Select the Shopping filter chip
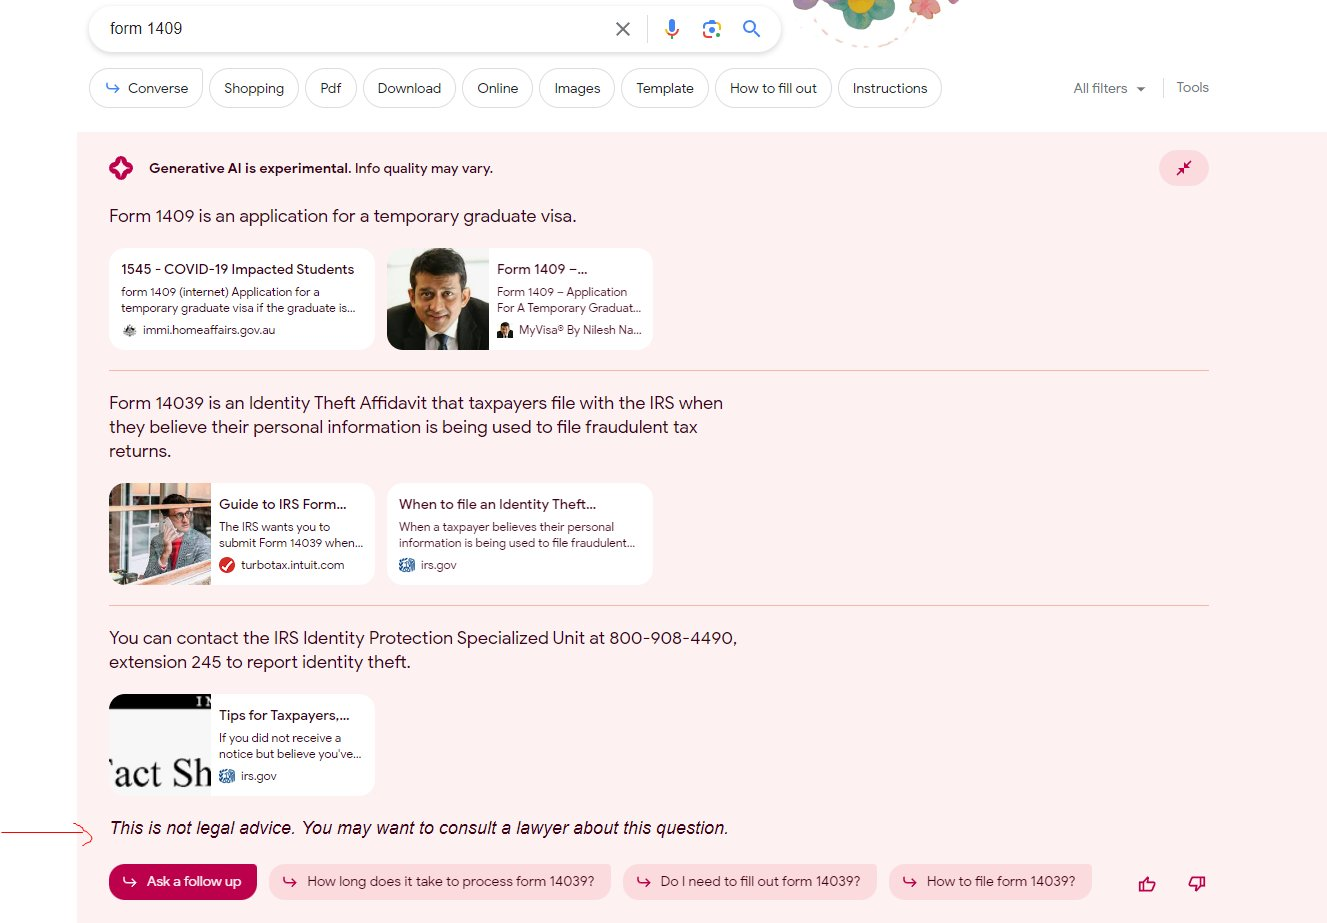Screen dimensions: 1327x923 (254, 88)
